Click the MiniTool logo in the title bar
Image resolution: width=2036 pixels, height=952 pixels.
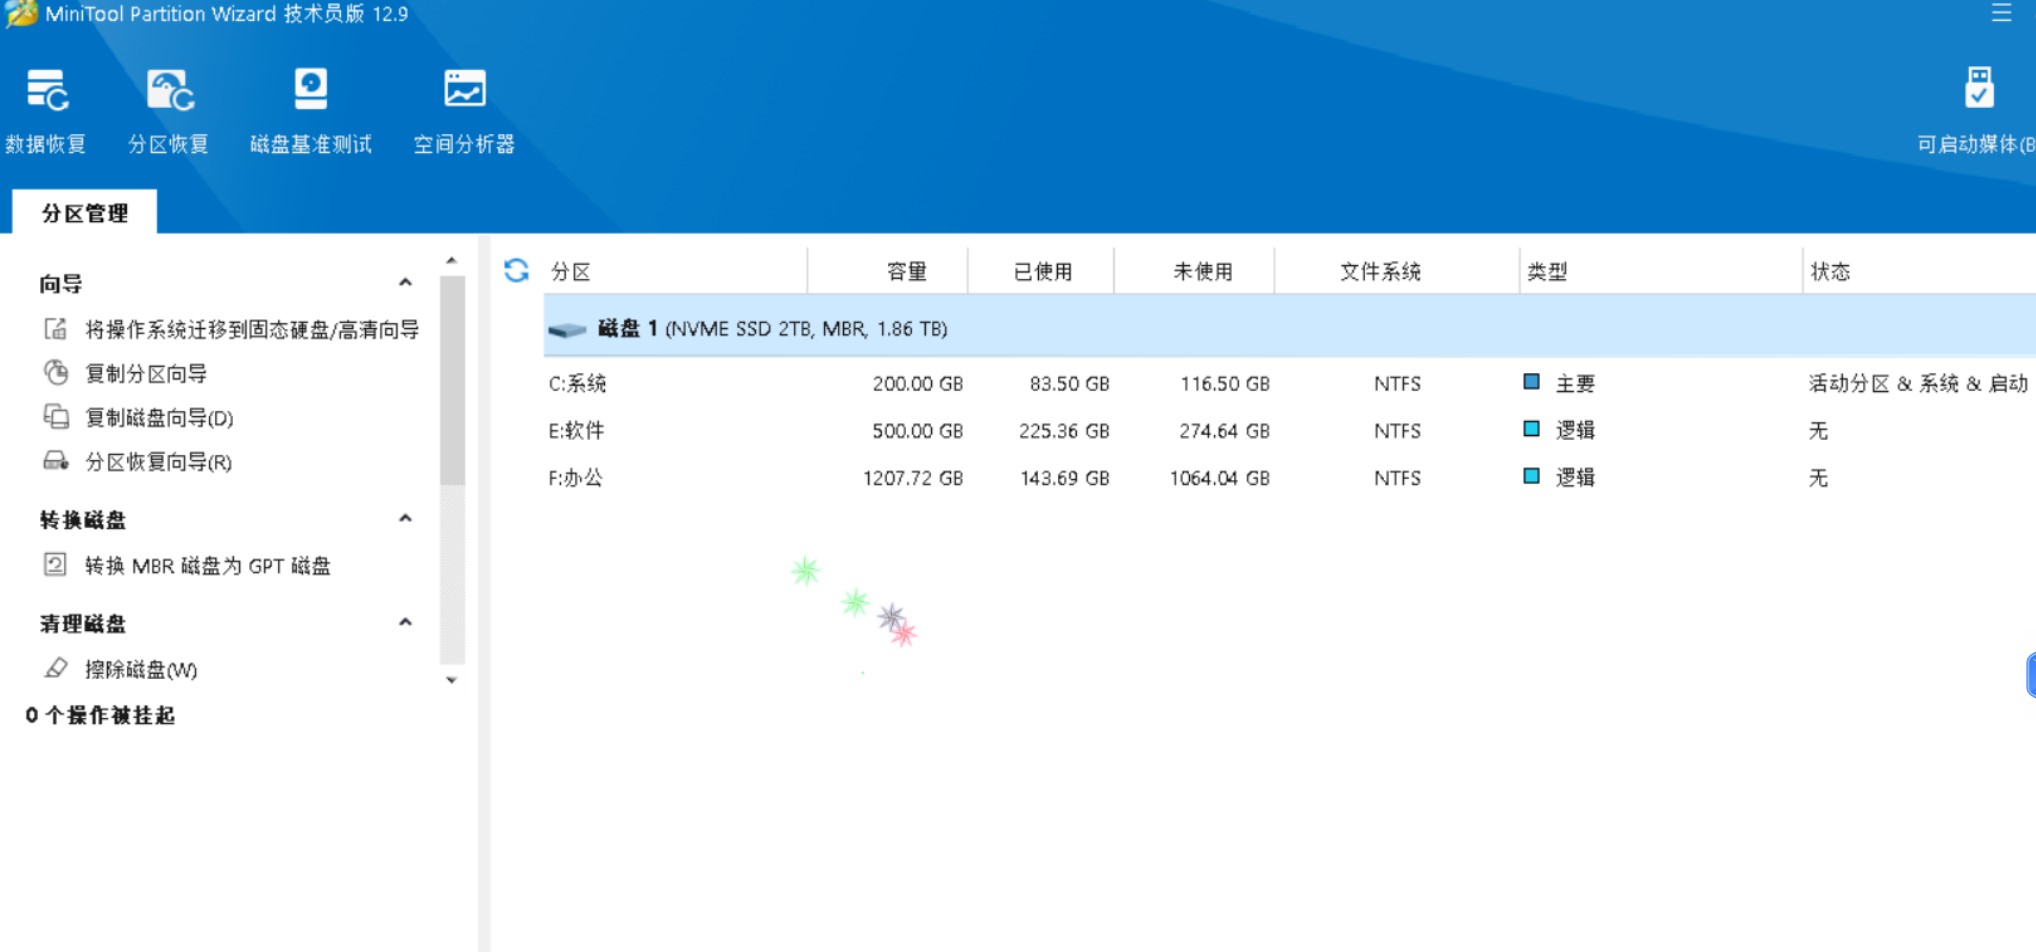coord(20,14)
